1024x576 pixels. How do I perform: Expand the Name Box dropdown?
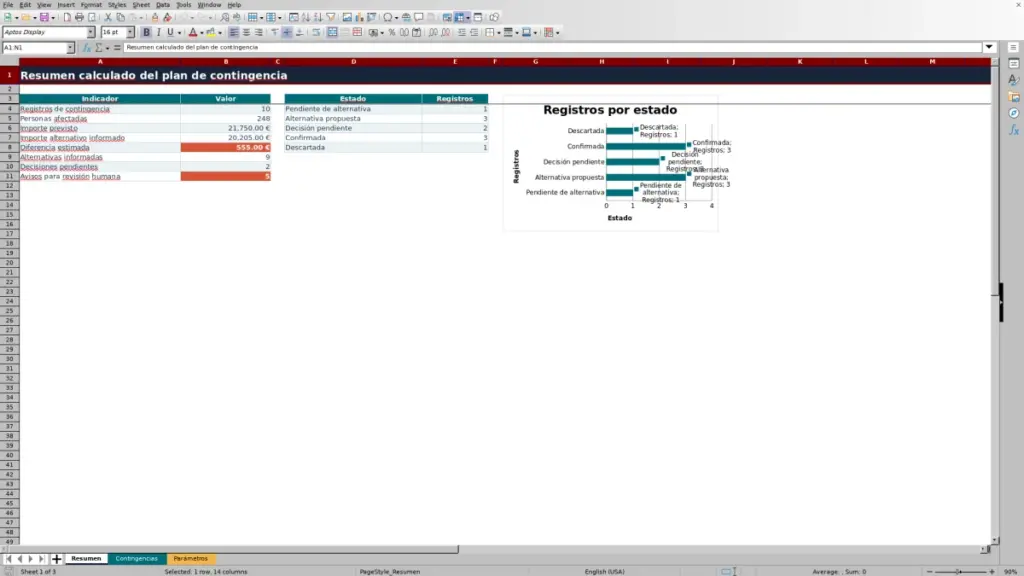point(70,47)
